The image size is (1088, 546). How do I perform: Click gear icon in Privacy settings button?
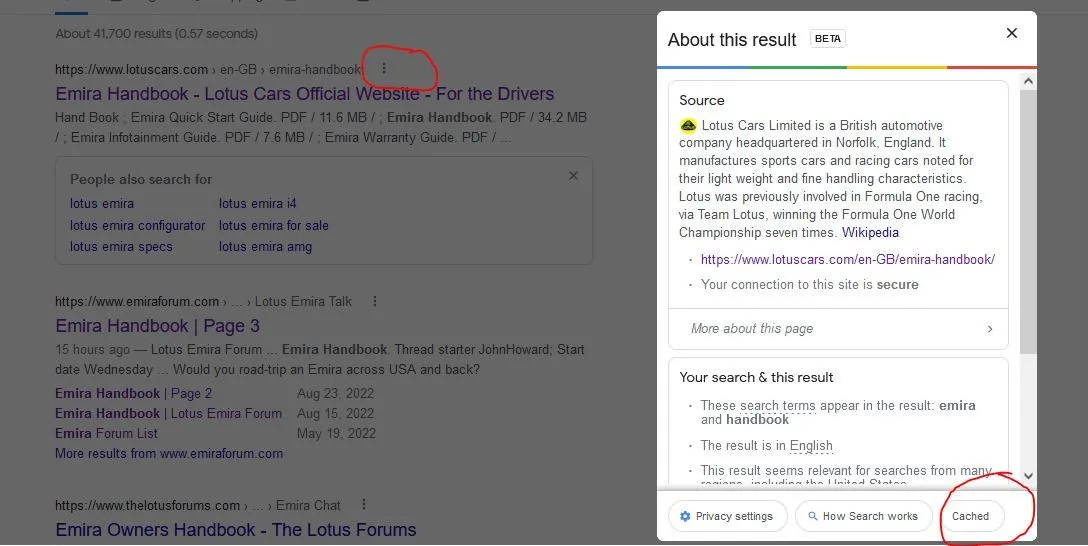tap(685, 516)
